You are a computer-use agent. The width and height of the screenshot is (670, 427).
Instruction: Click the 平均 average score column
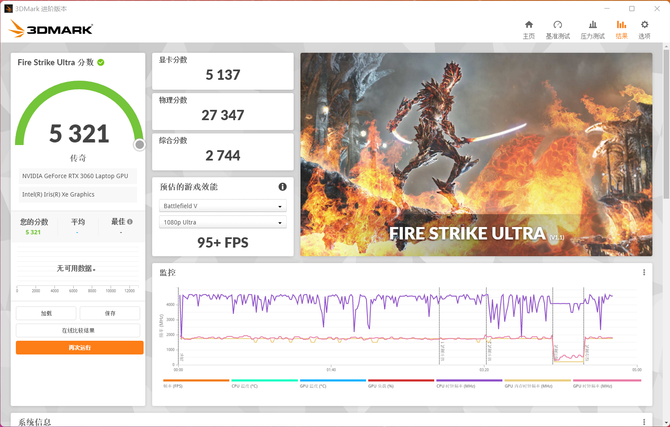click(x=78, y=226)
